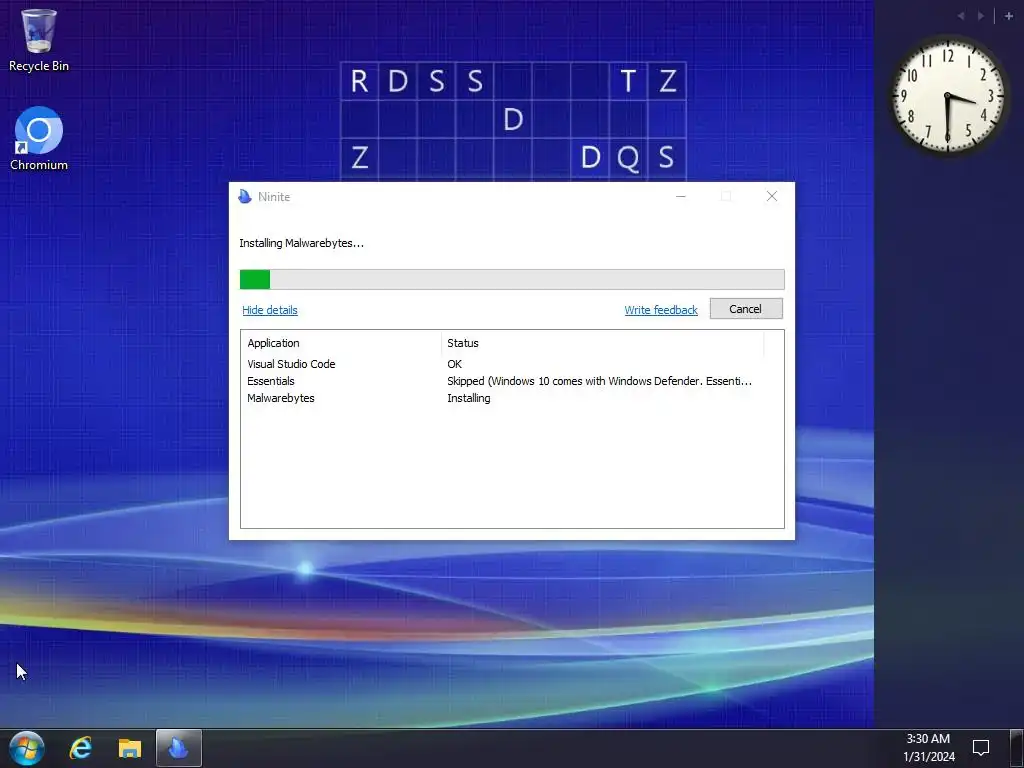1024x768 pixels.
Task: Open the Recycle Bin desktop icon
Action: tap(39, 39)
